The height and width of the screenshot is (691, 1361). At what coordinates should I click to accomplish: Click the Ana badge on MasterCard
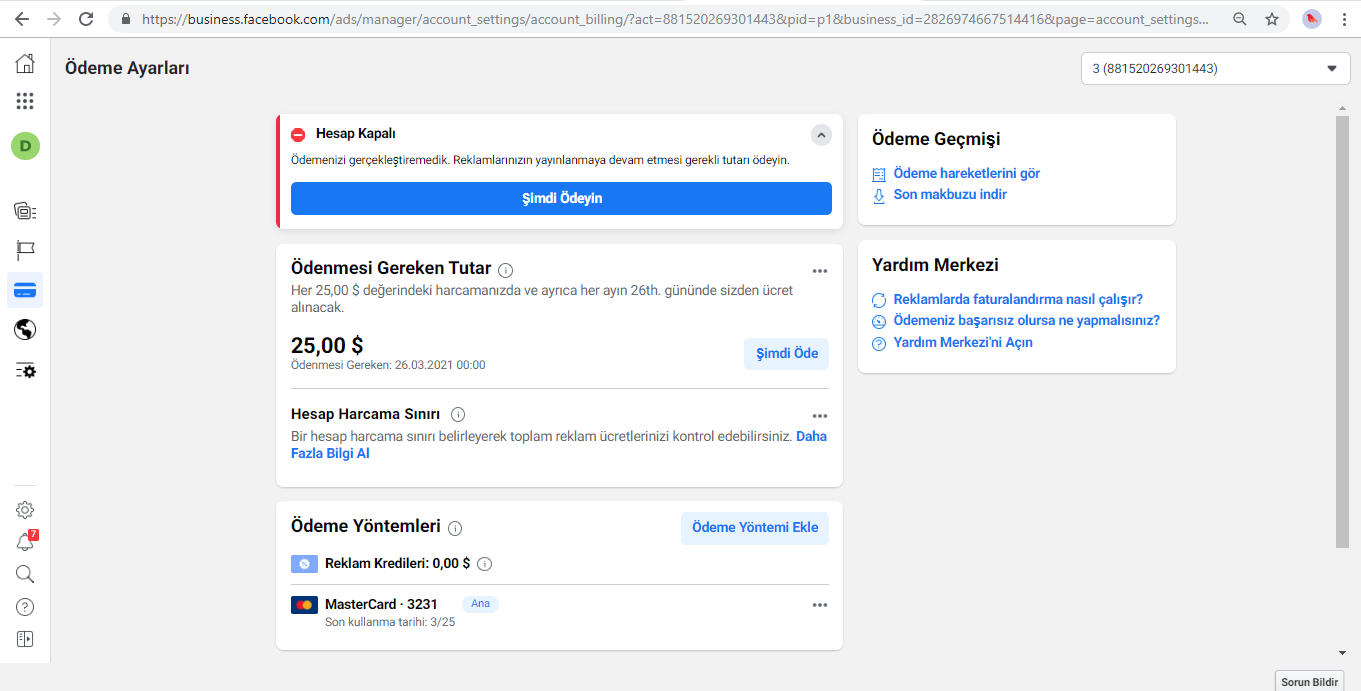pos(480,604)
